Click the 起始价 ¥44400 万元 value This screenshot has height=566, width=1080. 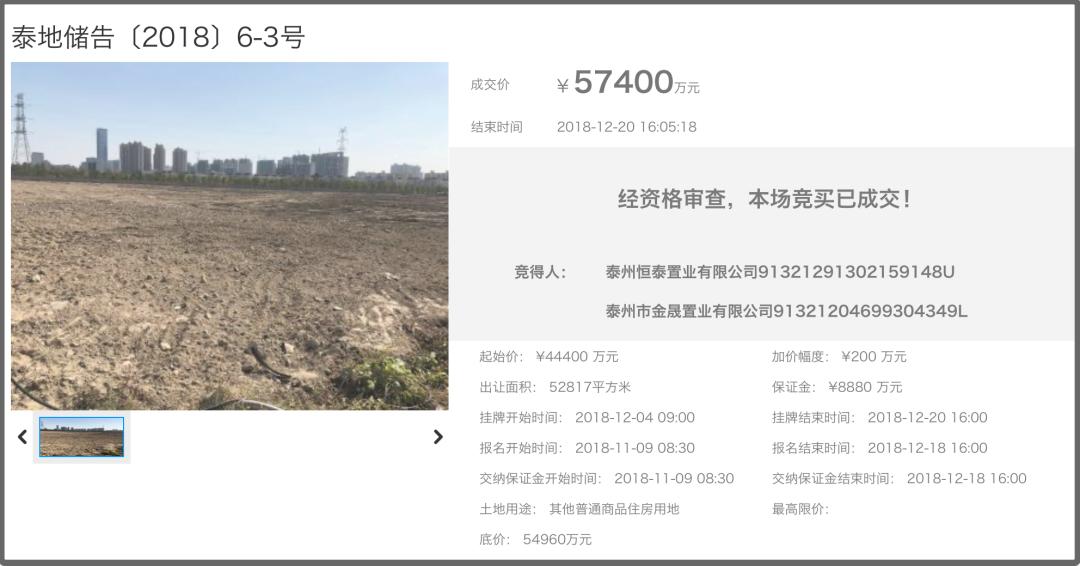click(x=577, y=357)
